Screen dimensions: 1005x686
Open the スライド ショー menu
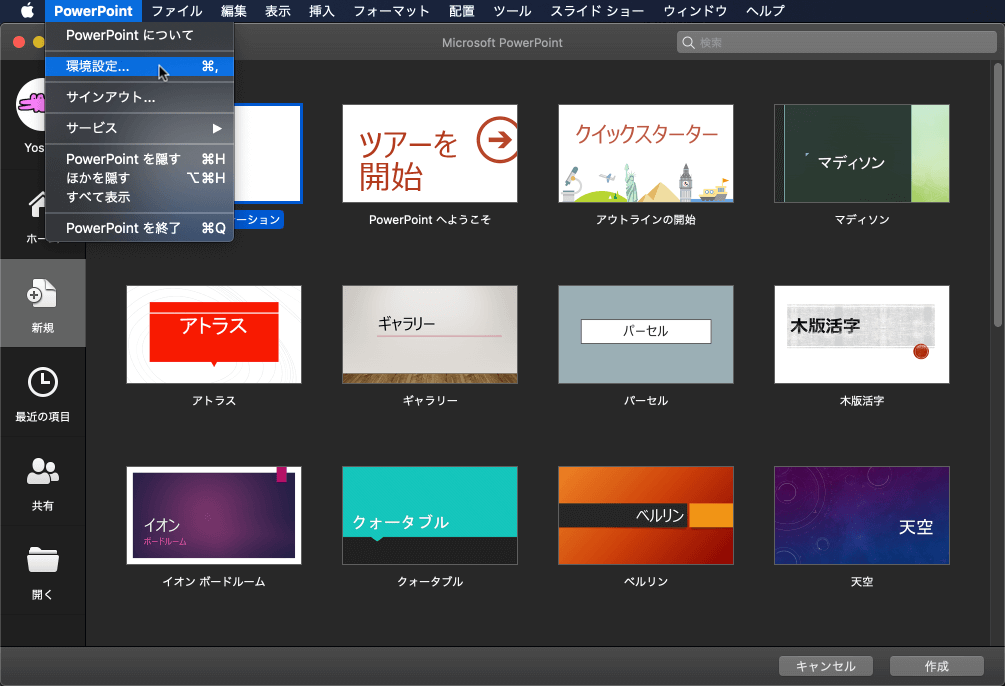tap(597, 11)
